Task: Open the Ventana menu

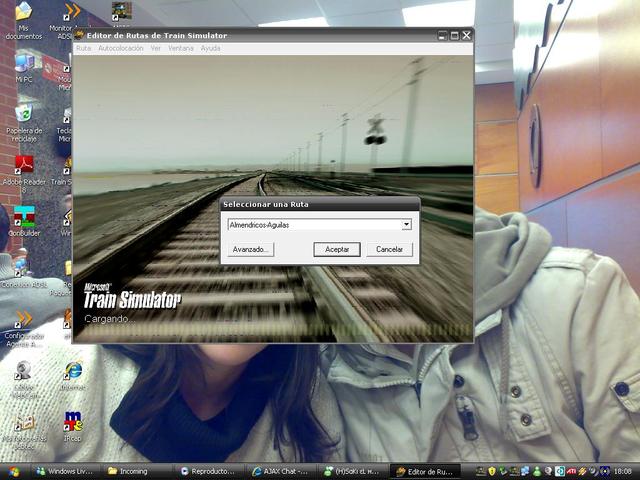Action: click(x=180, y=48)
